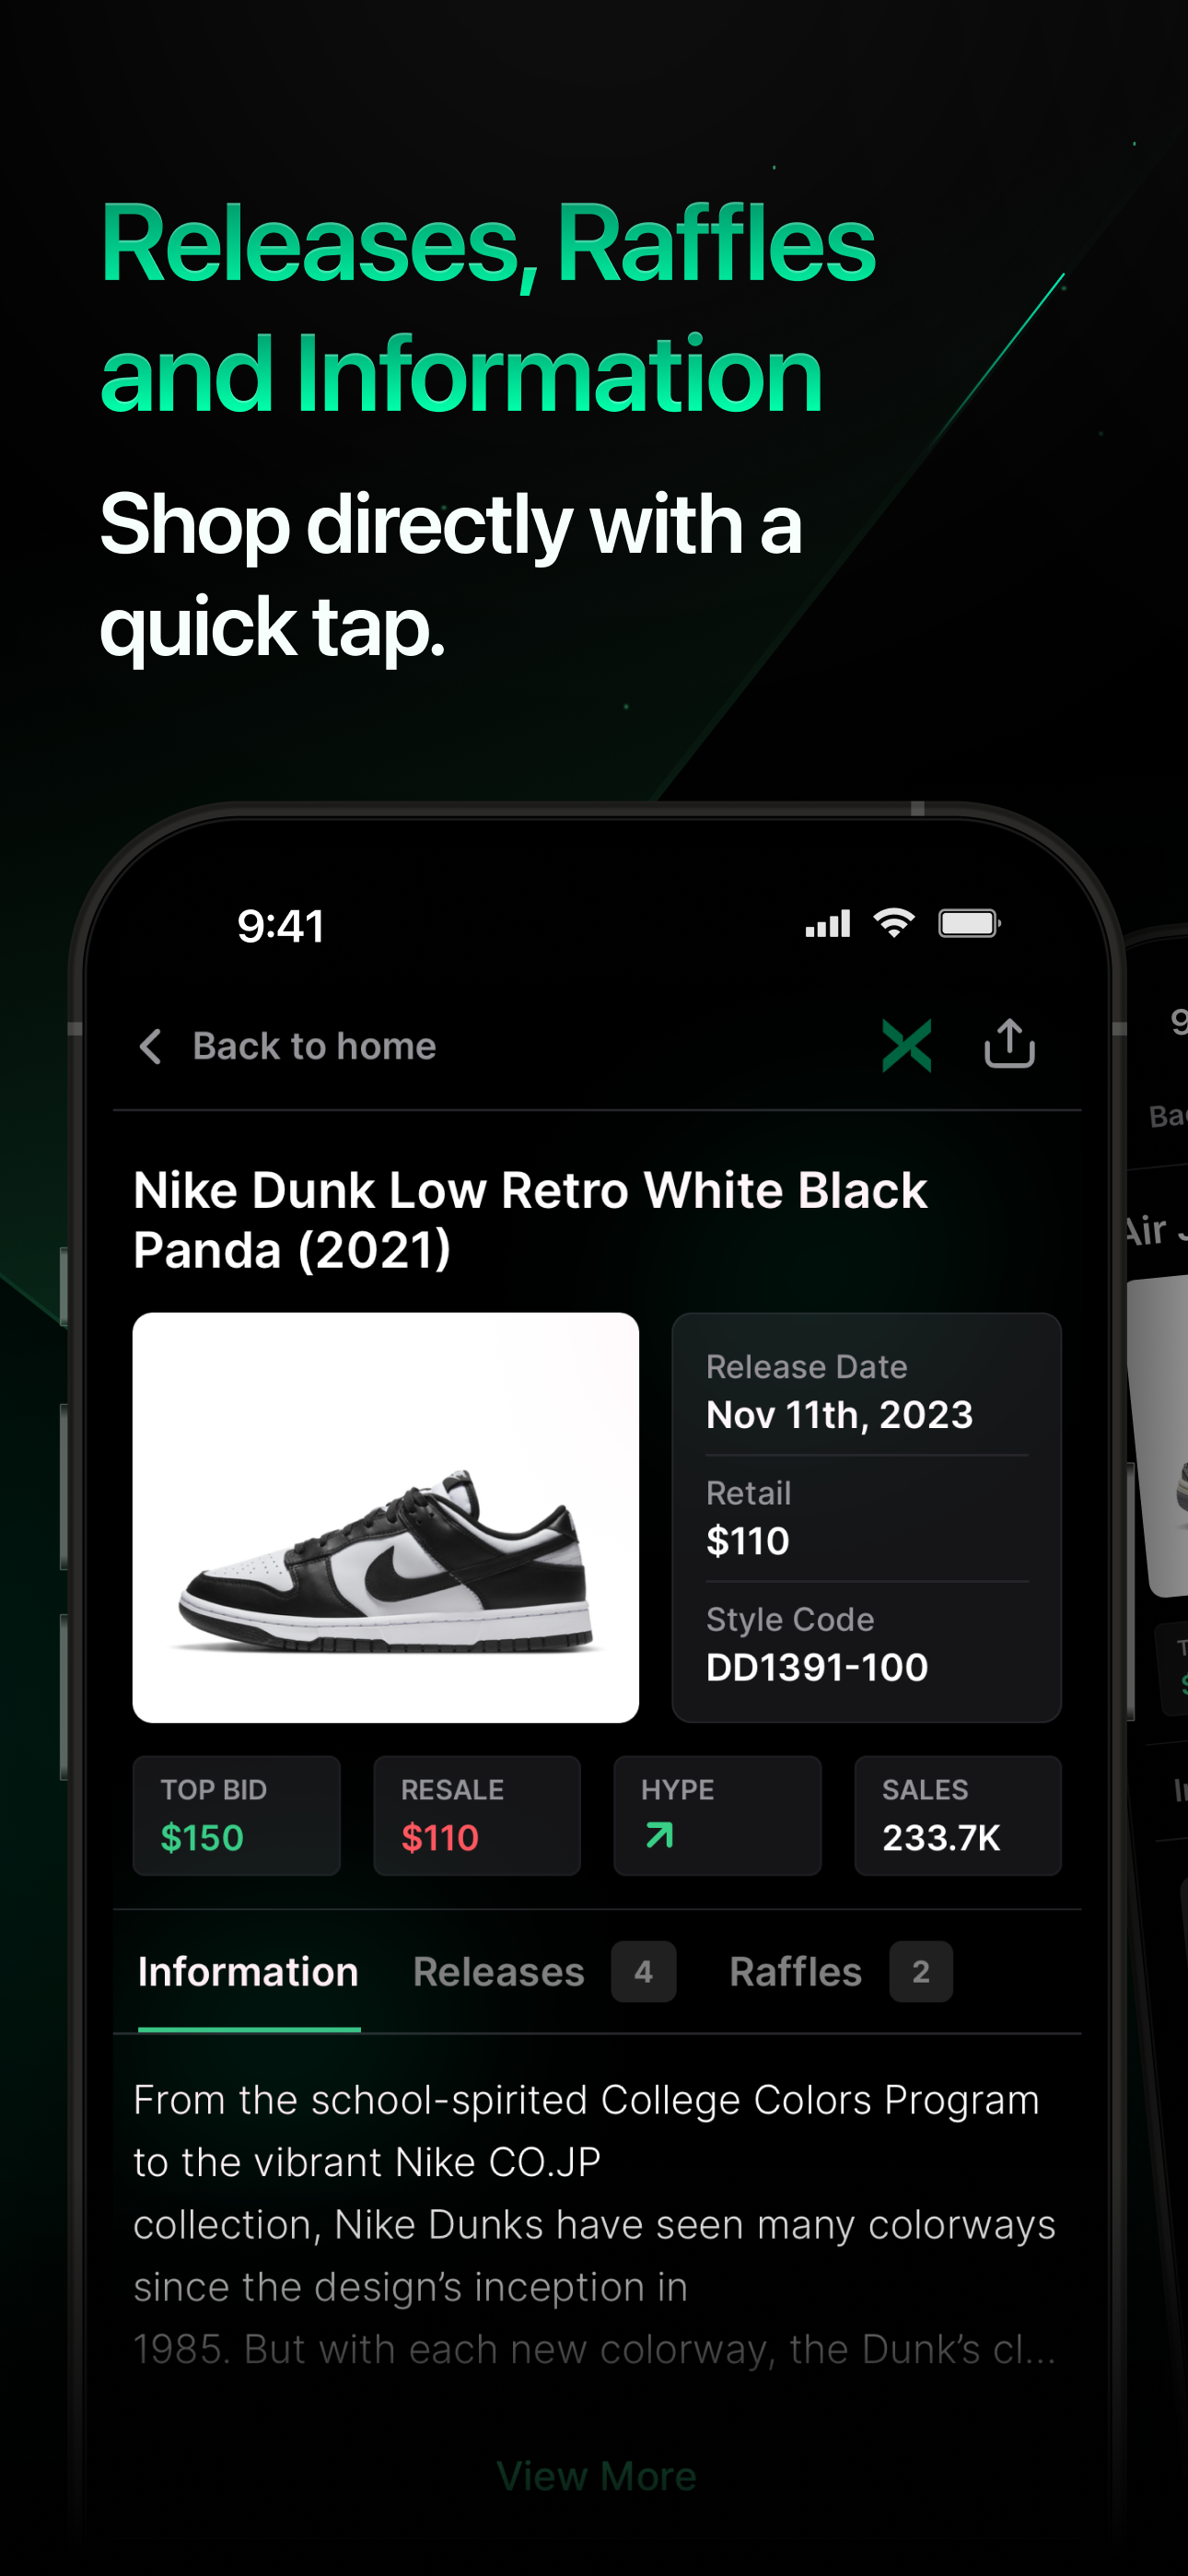Tap the Raffles count badge 2
The width and height of the screenshot is (1188, 2576).
[920, 1971]
